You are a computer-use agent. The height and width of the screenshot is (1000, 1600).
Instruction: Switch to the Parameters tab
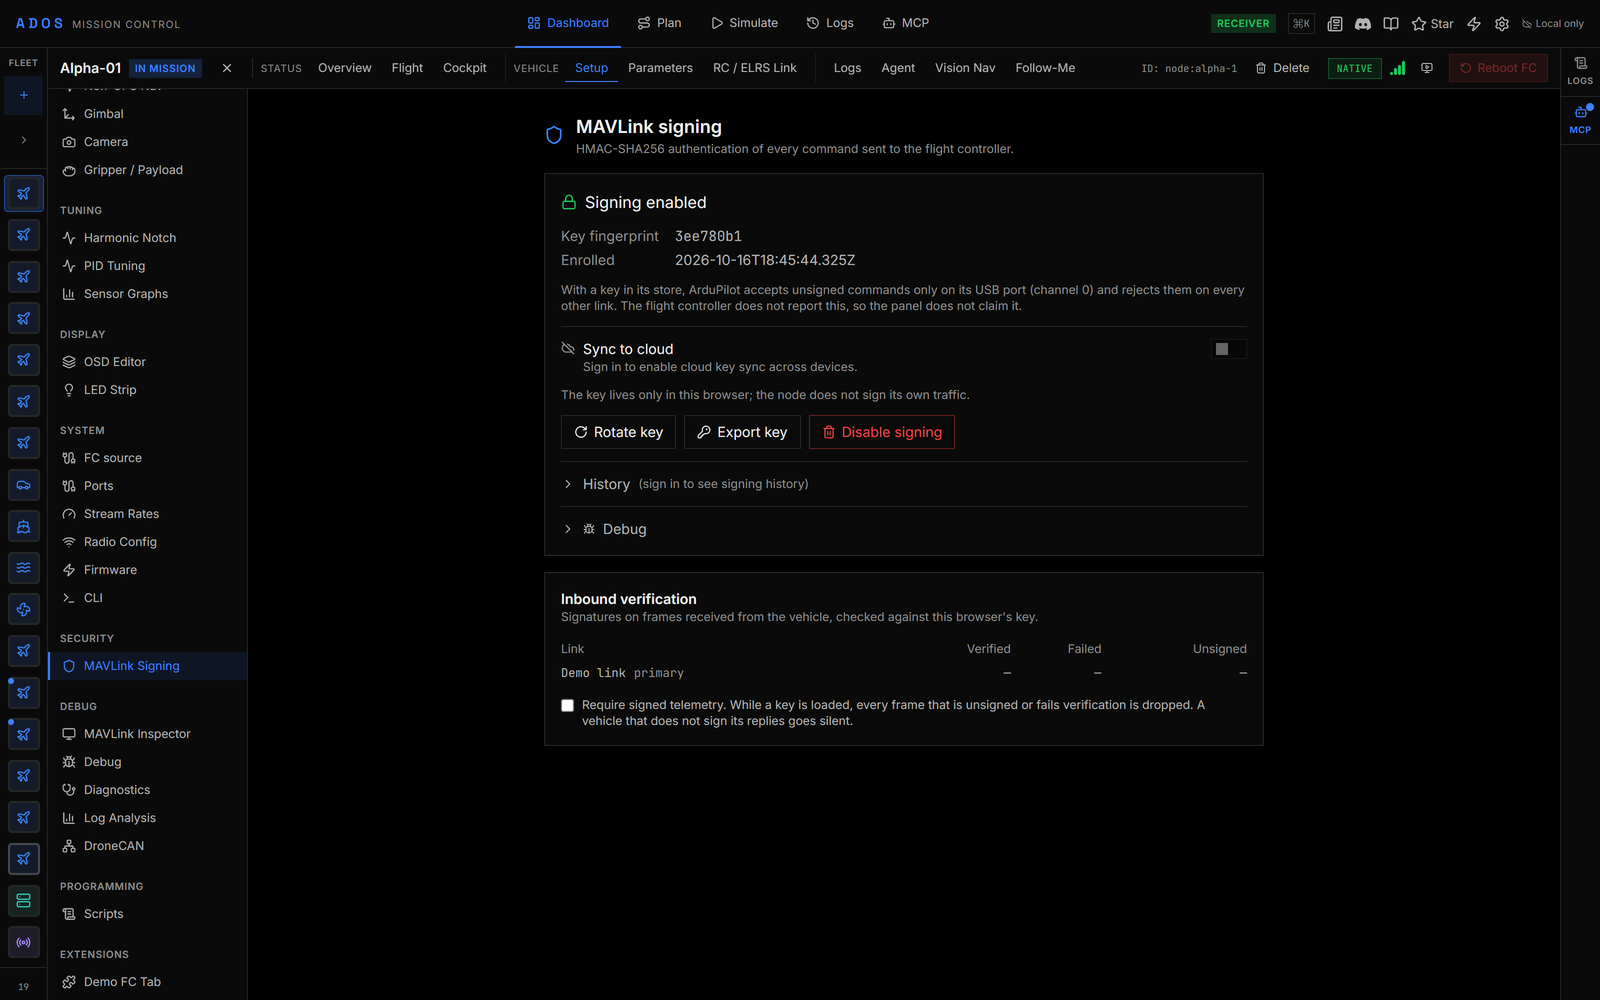660,68
